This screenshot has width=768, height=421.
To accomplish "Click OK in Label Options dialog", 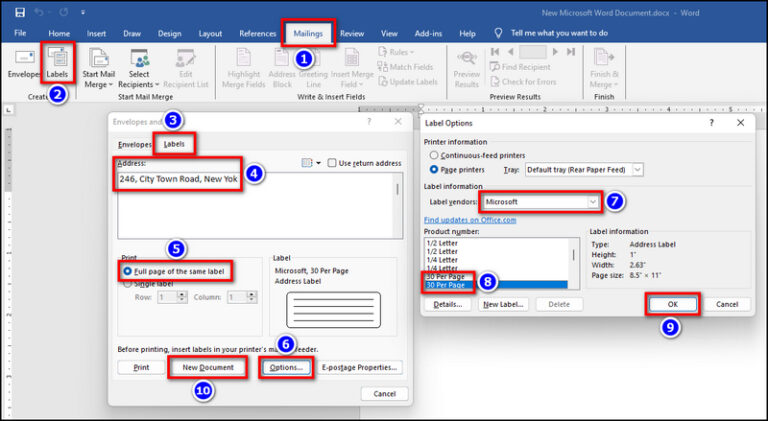I will point(672,304).
